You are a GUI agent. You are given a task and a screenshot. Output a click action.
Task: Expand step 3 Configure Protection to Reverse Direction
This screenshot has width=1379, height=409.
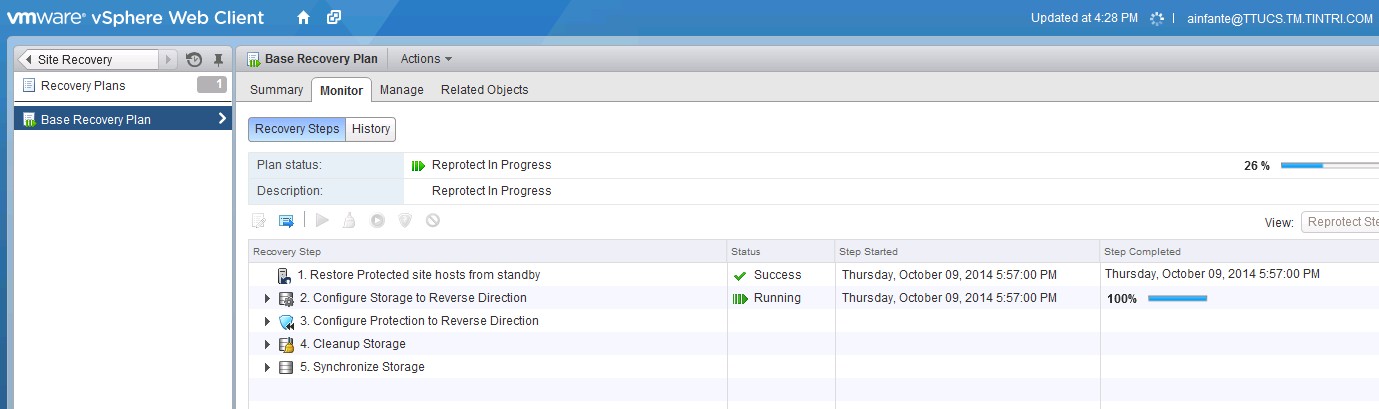pyautogui.click(x=267, y=321)
